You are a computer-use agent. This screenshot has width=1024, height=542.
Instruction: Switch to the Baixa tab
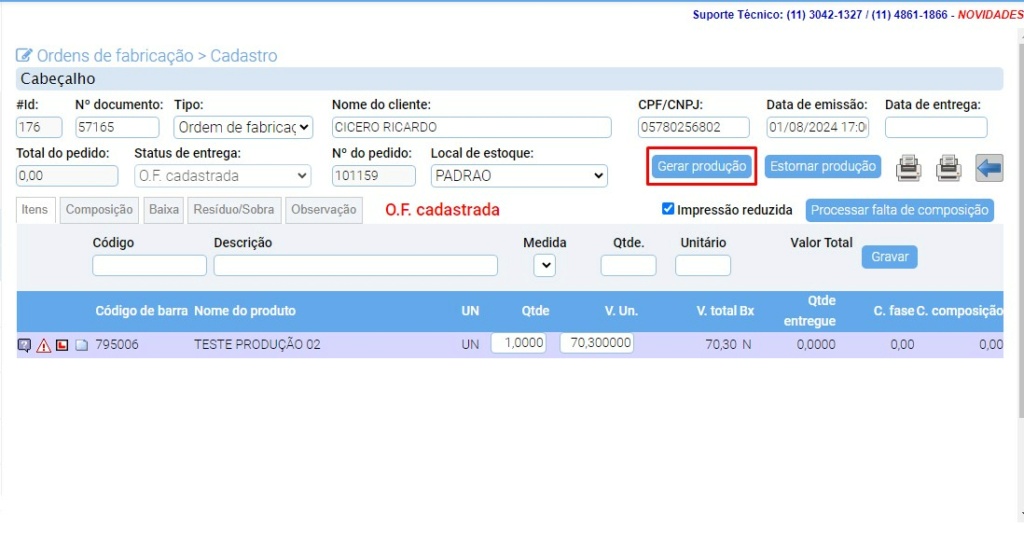click(164, 210)
